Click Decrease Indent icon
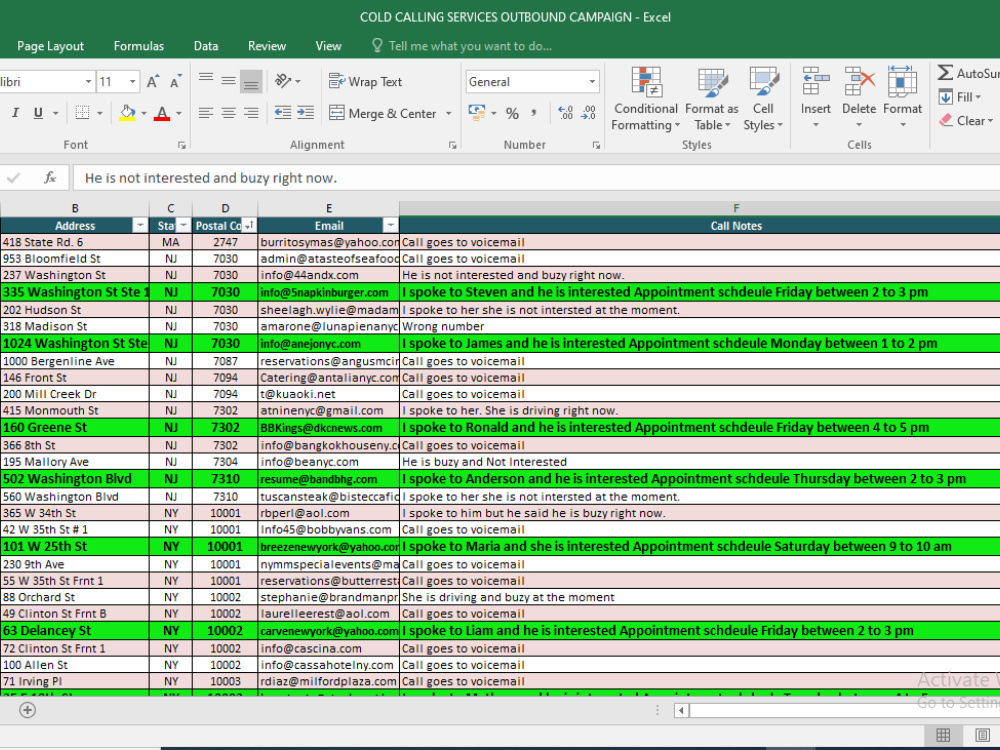 [x=283, y=113]
